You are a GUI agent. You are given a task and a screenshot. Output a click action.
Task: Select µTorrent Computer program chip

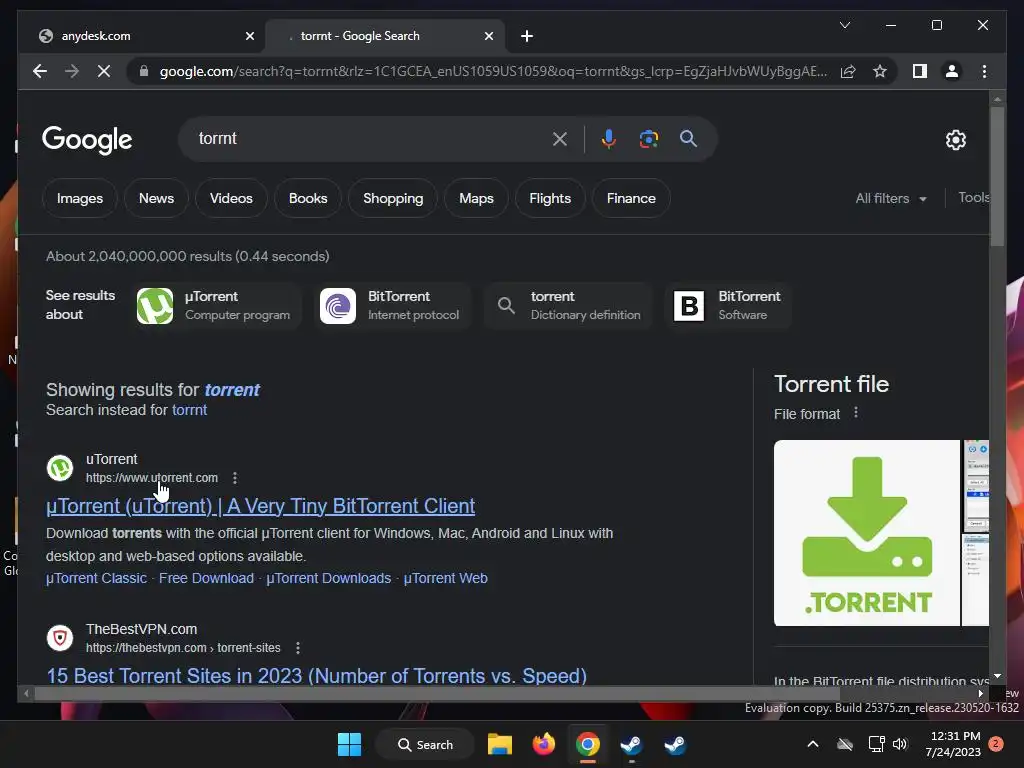click(x=216, y=305)
